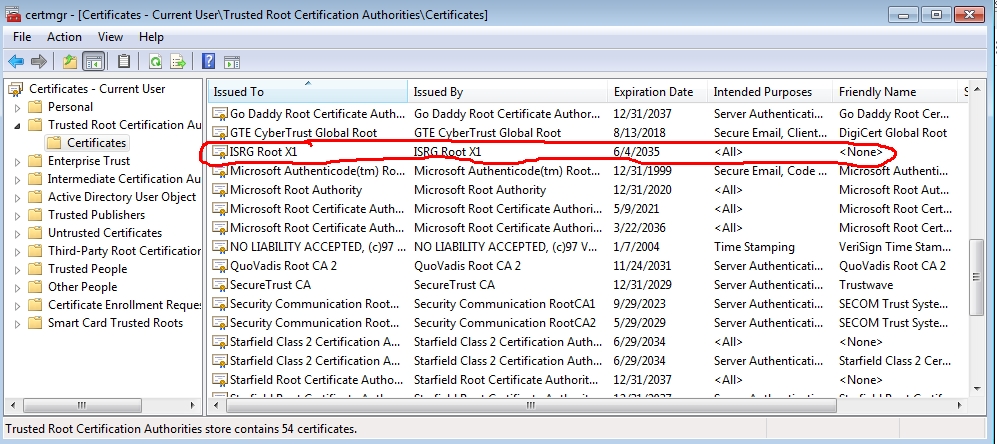Expand Active Directory User Object node

(17, 197)
